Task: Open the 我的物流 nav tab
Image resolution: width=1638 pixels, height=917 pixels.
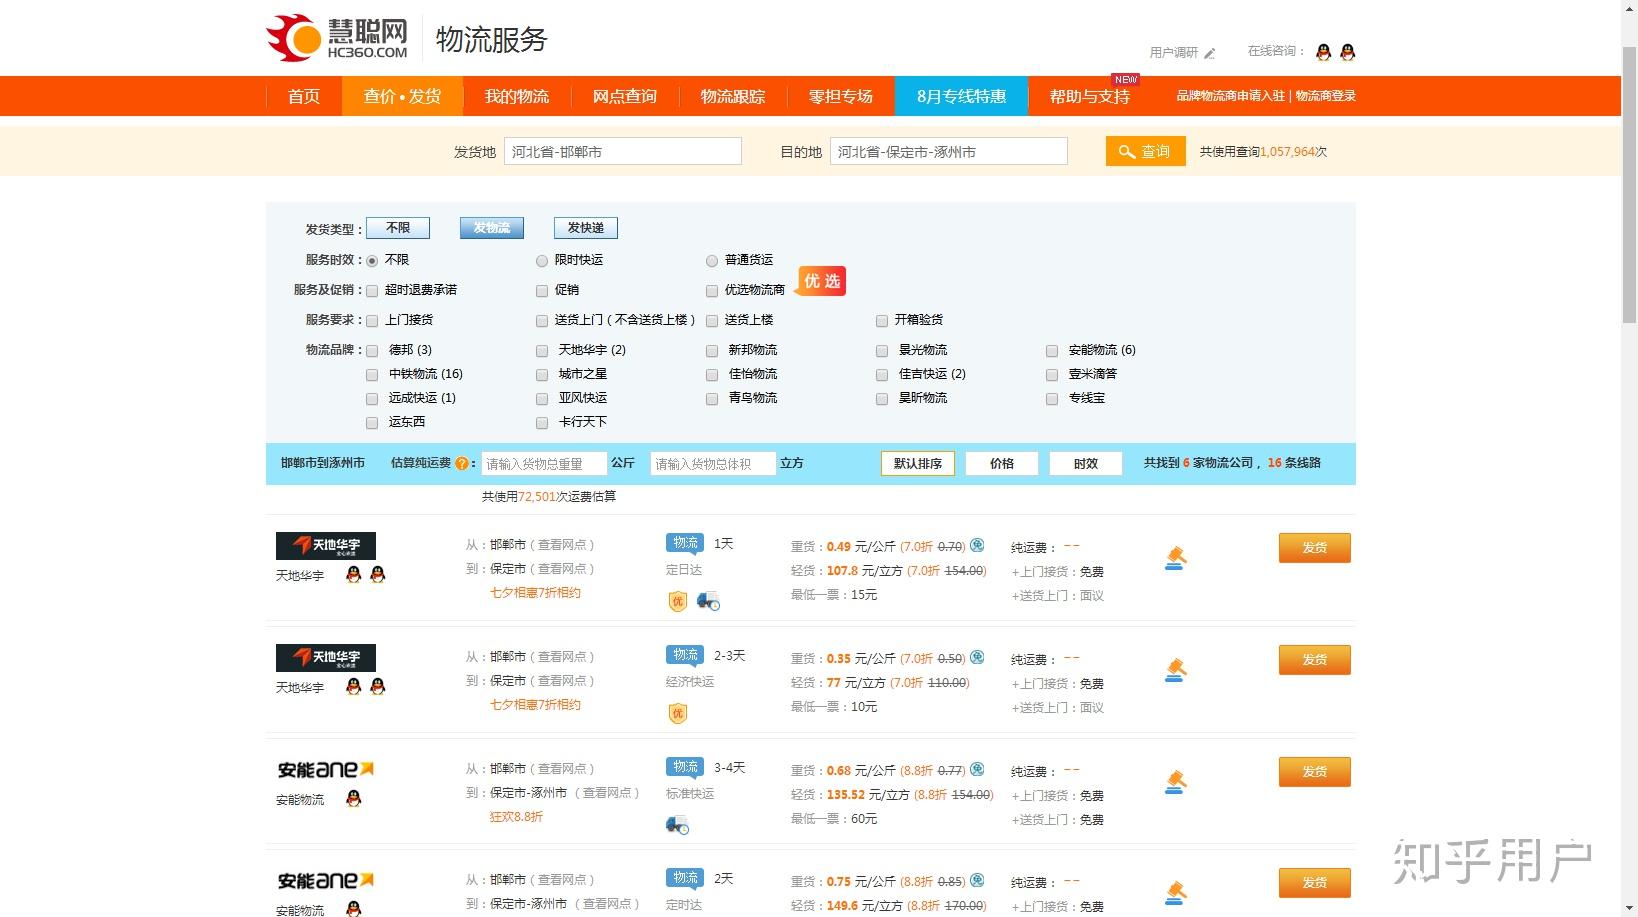Action: coord(517,96)
